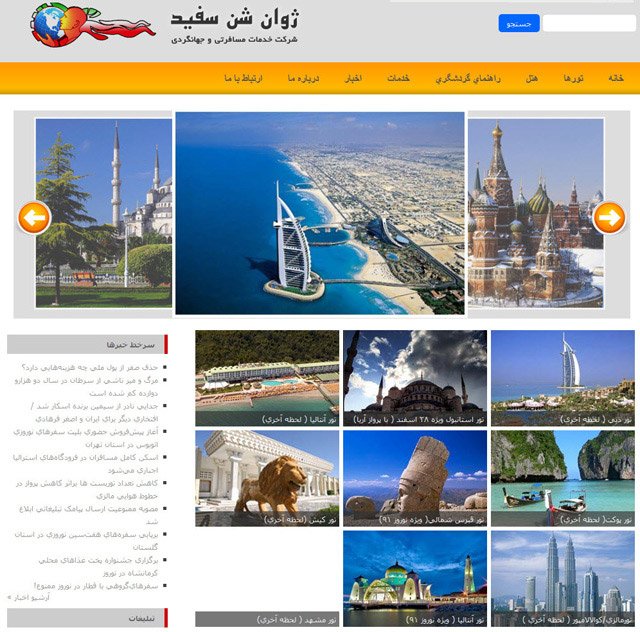Select the Istanbul mosque carousel image
The width and height of the screenshot is (640, 632).
pos(104,213)
